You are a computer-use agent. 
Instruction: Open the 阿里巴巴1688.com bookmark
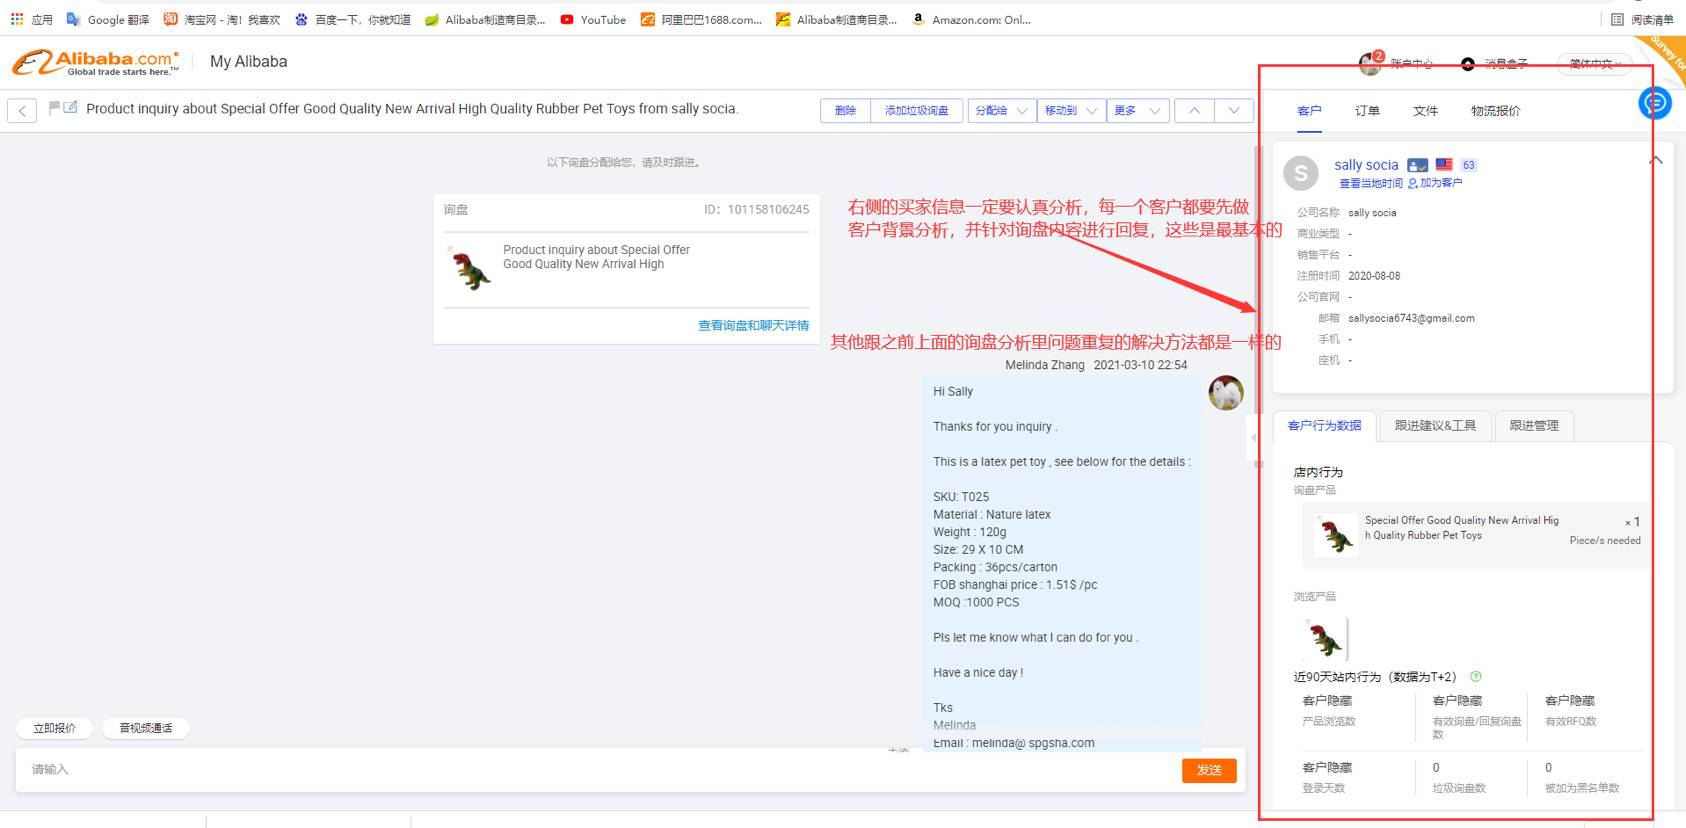pos(701,19)
